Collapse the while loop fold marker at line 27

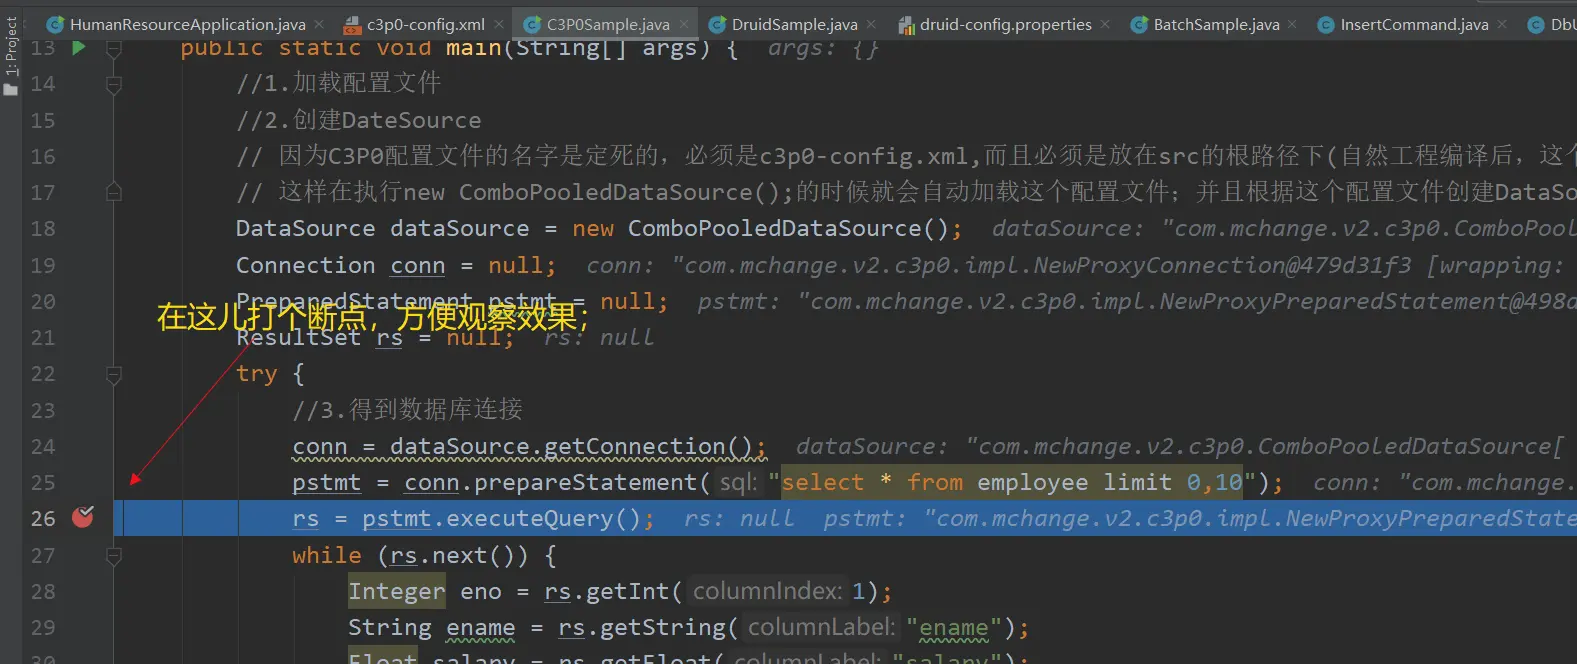point(114,556)
